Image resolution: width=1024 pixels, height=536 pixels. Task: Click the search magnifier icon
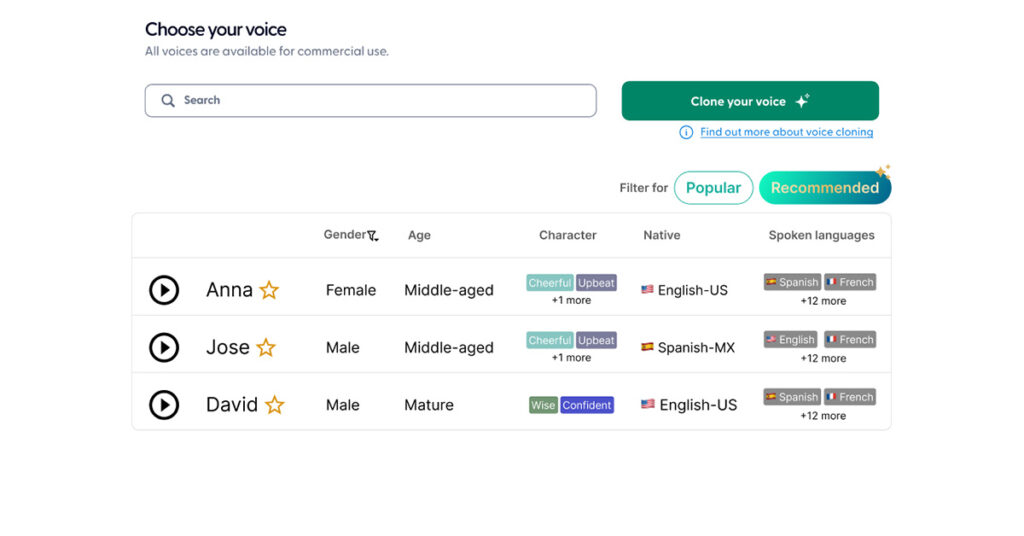tap(168, 100)
